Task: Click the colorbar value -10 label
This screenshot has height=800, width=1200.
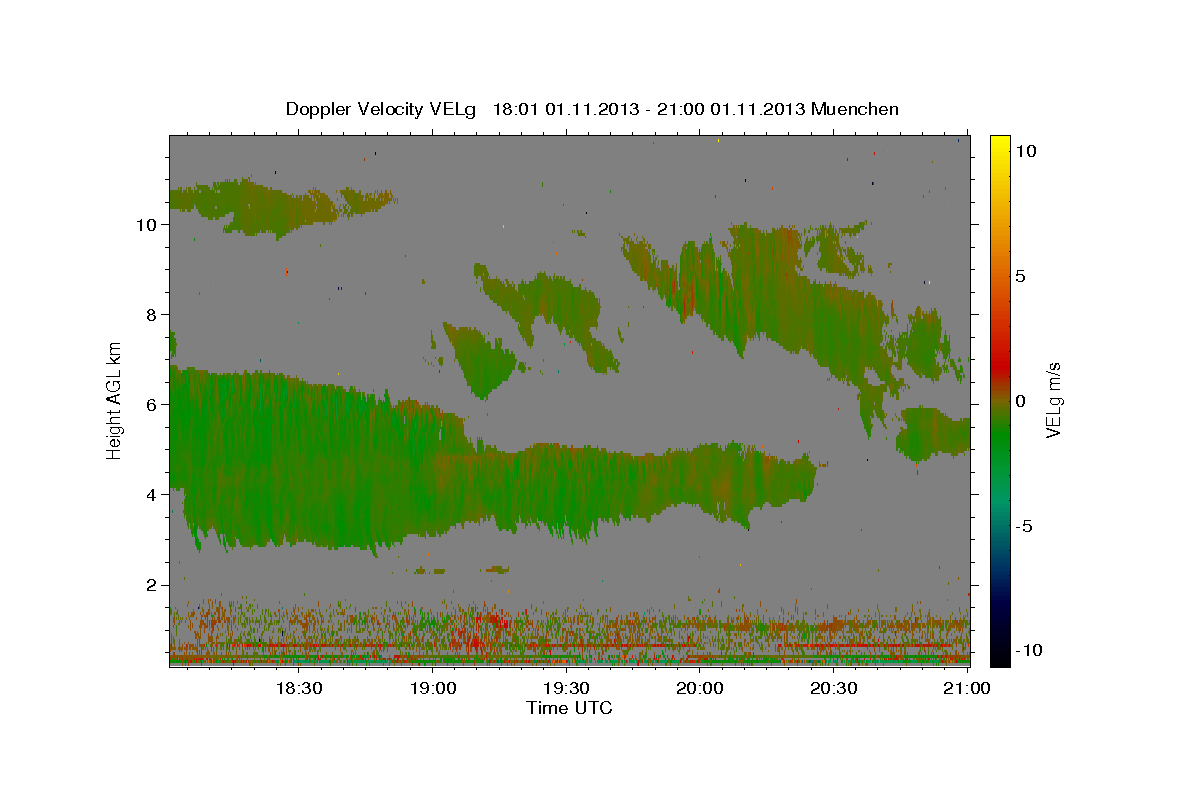Action: (x=1028, y=651)
